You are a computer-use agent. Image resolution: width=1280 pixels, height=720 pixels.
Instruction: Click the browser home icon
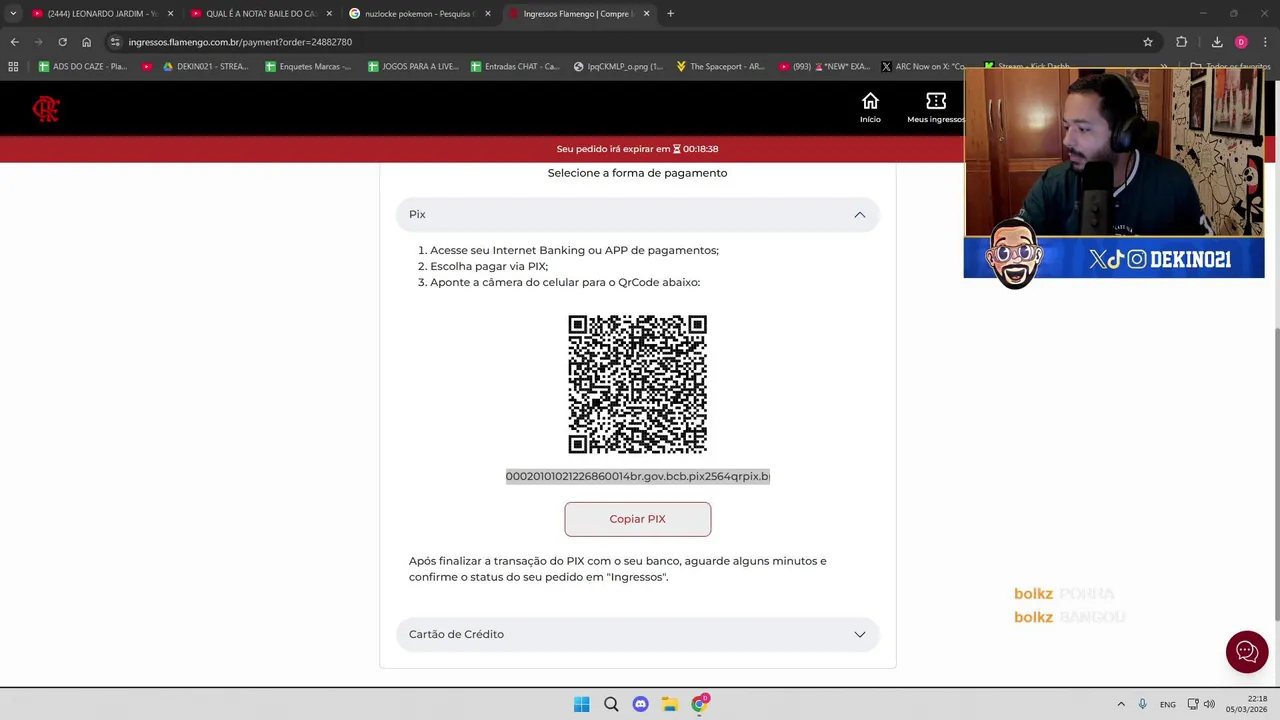86,42
